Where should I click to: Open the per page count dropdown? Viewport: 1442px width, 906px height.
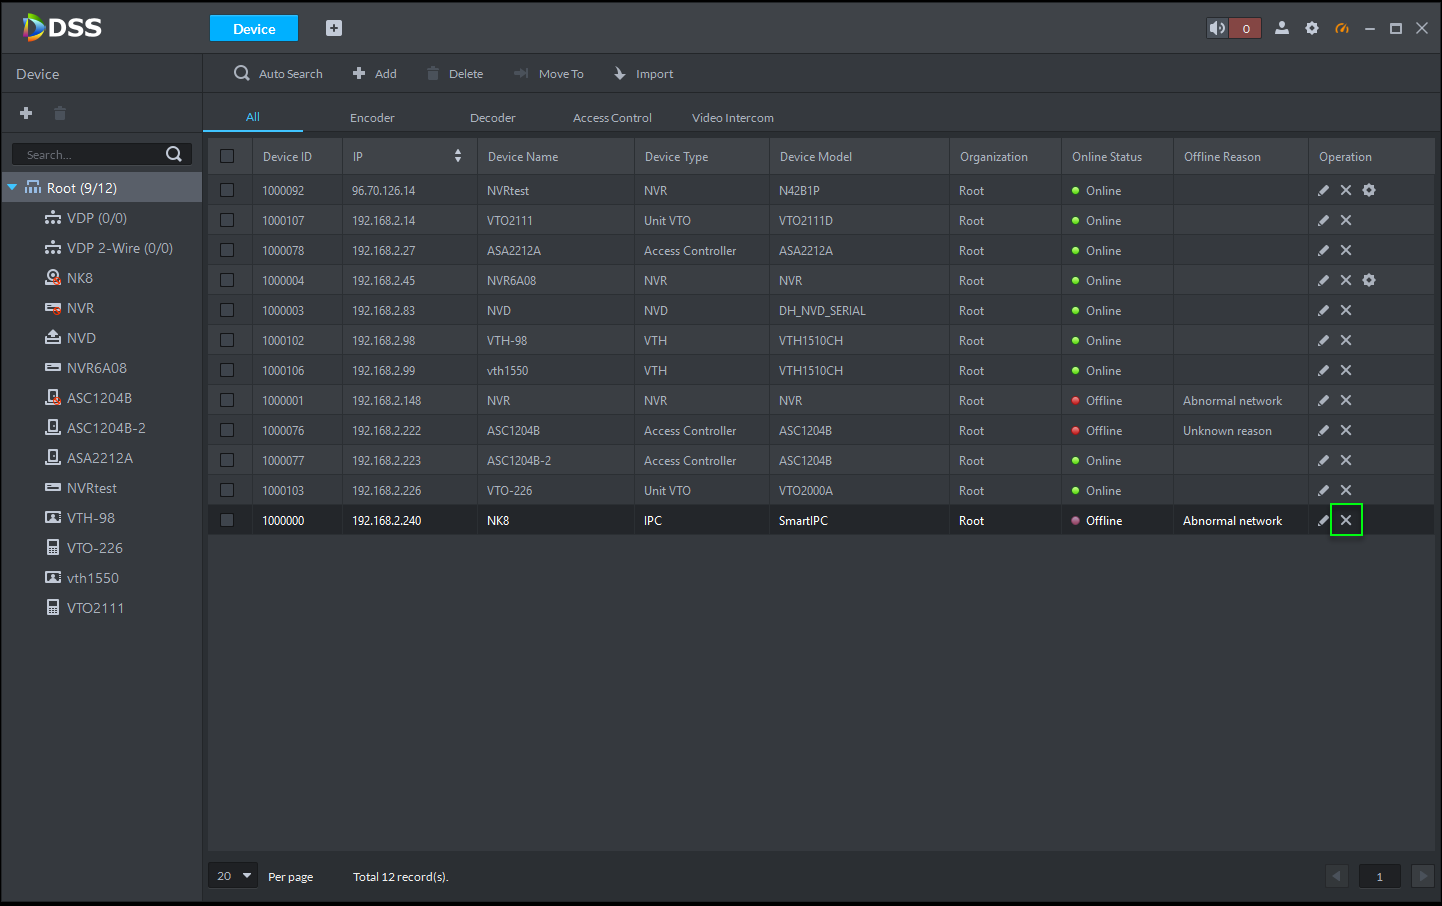coord(233,876)
